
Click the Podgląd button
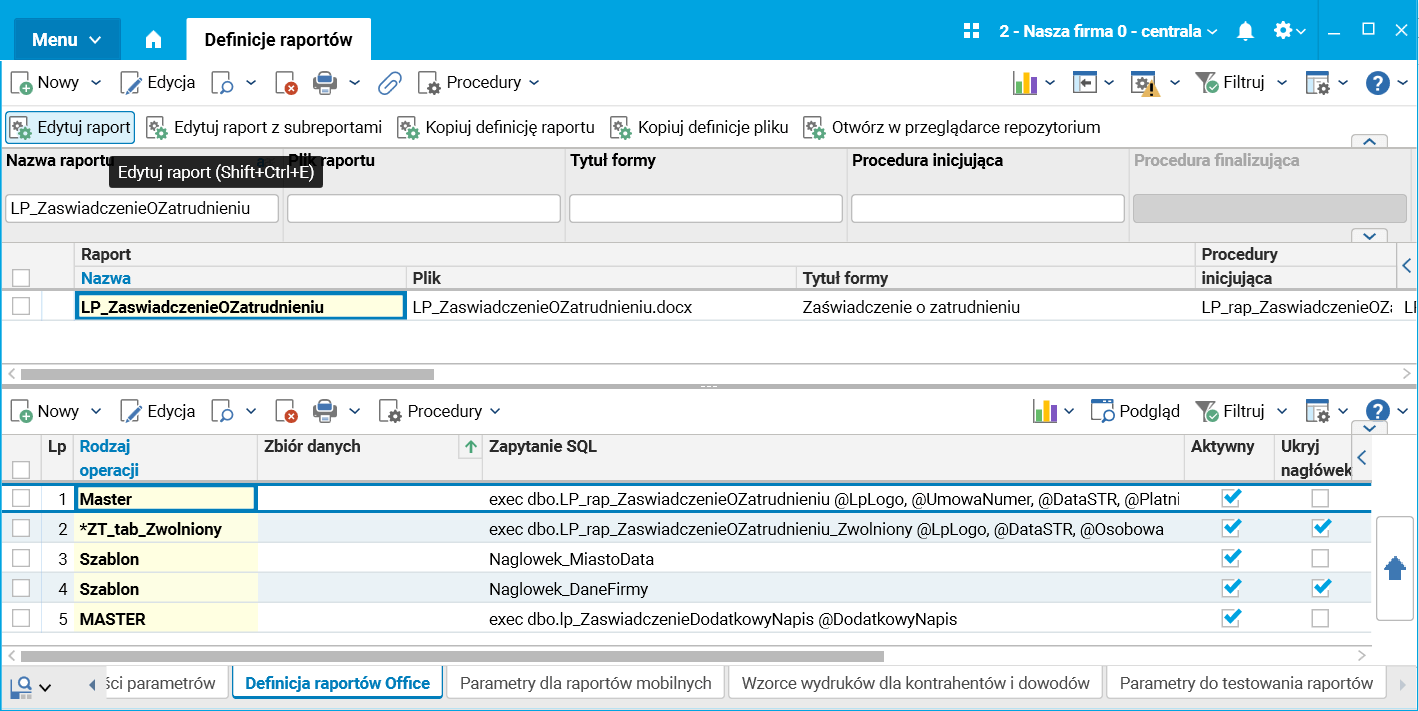(1135, 411)
